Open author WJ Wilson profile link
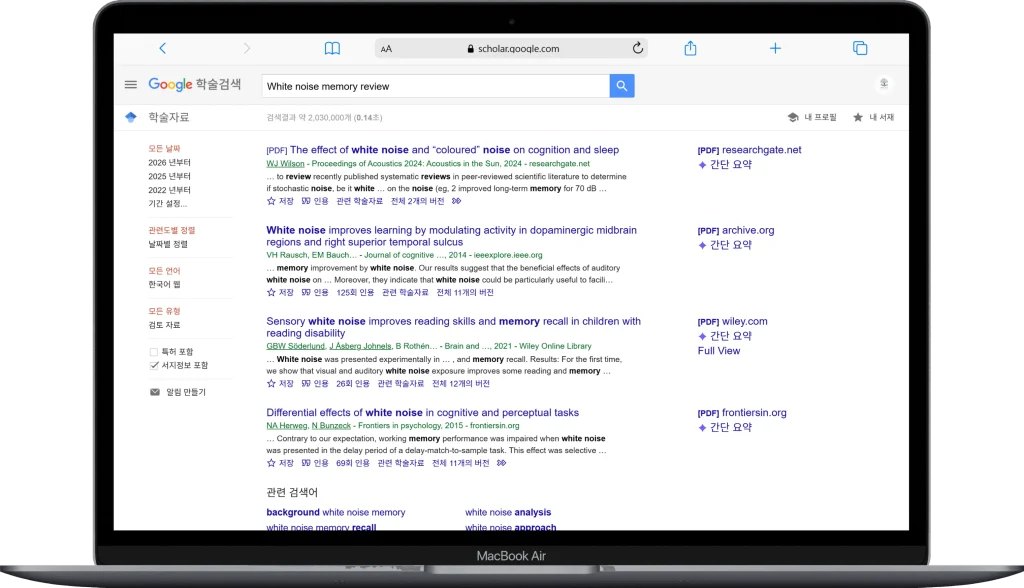This screenshot has width=1024, height=588. (x=285, y=164)
